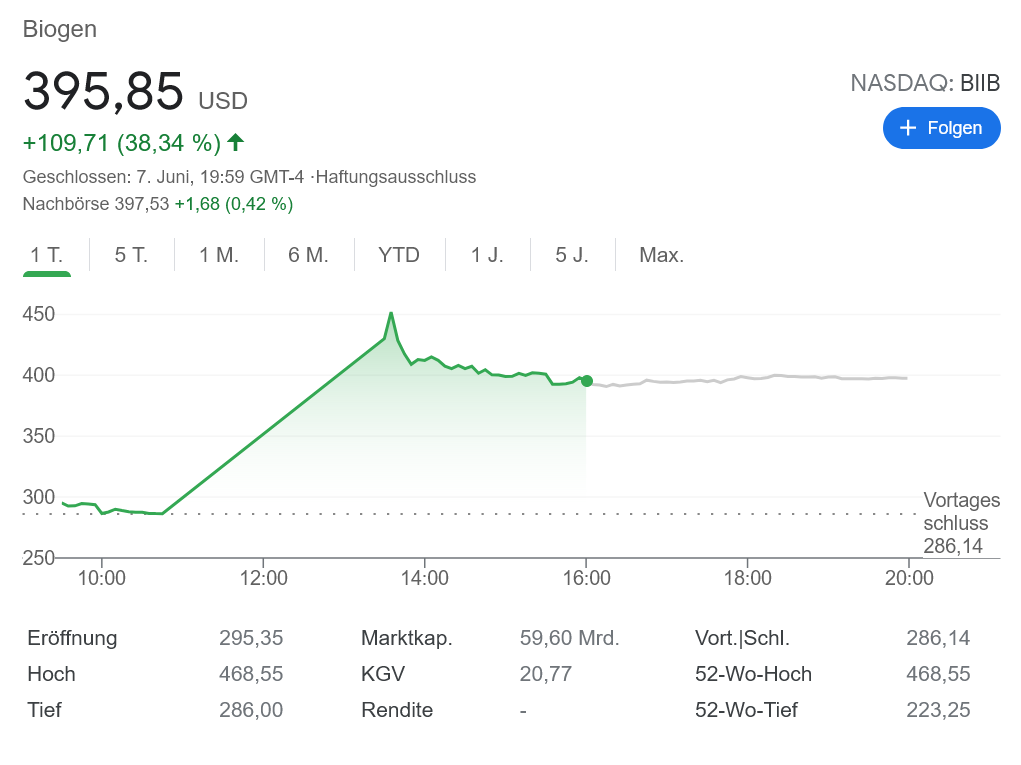Image resolution: width=1021 pixels, height=765 pixels.
Task: Click the green upward arrow icon
Action: pos(236,143)
